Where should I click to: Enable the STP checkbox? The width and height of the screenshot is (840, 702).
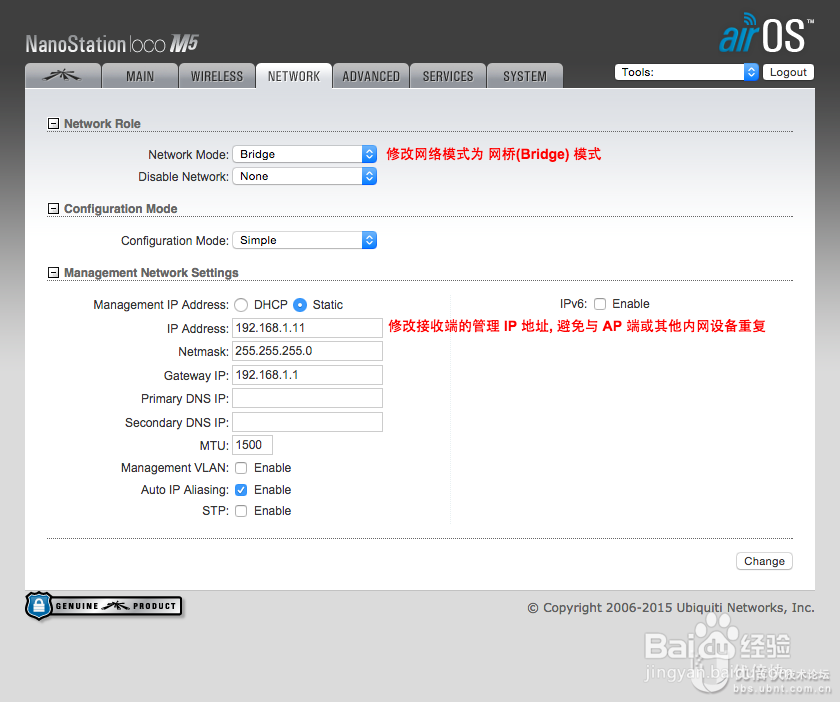(x=241, y=511)
